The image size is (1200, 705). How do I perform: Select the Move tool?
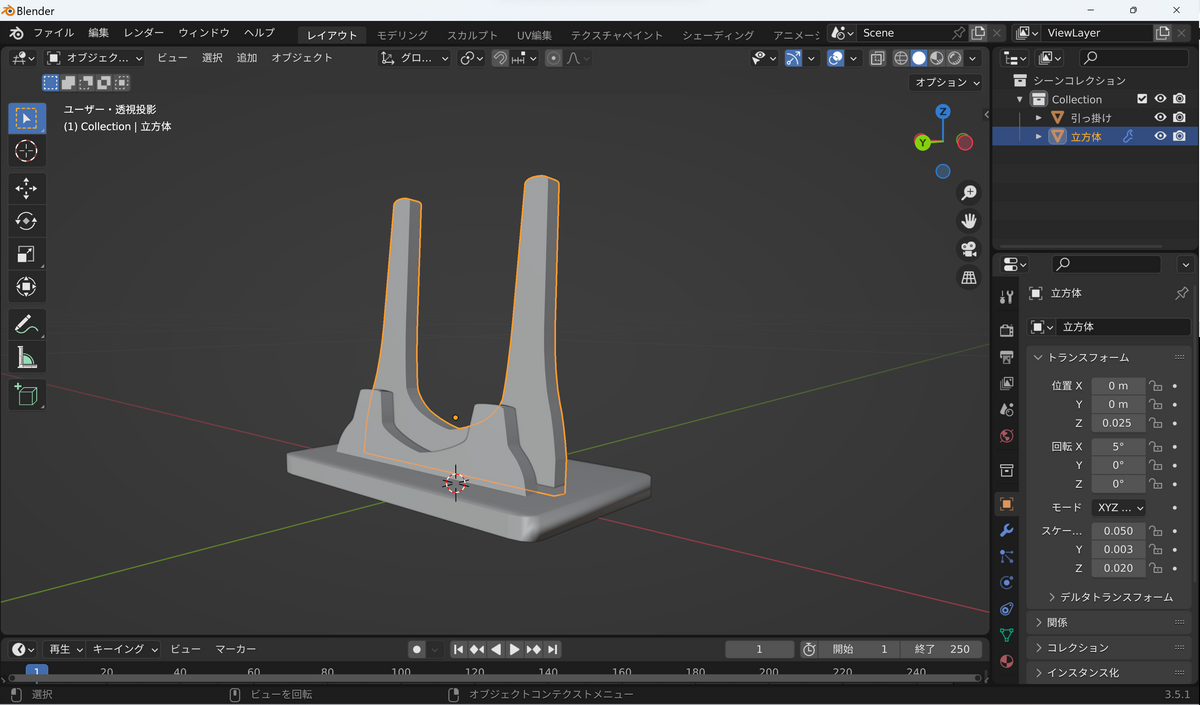(x=27, y=188)
